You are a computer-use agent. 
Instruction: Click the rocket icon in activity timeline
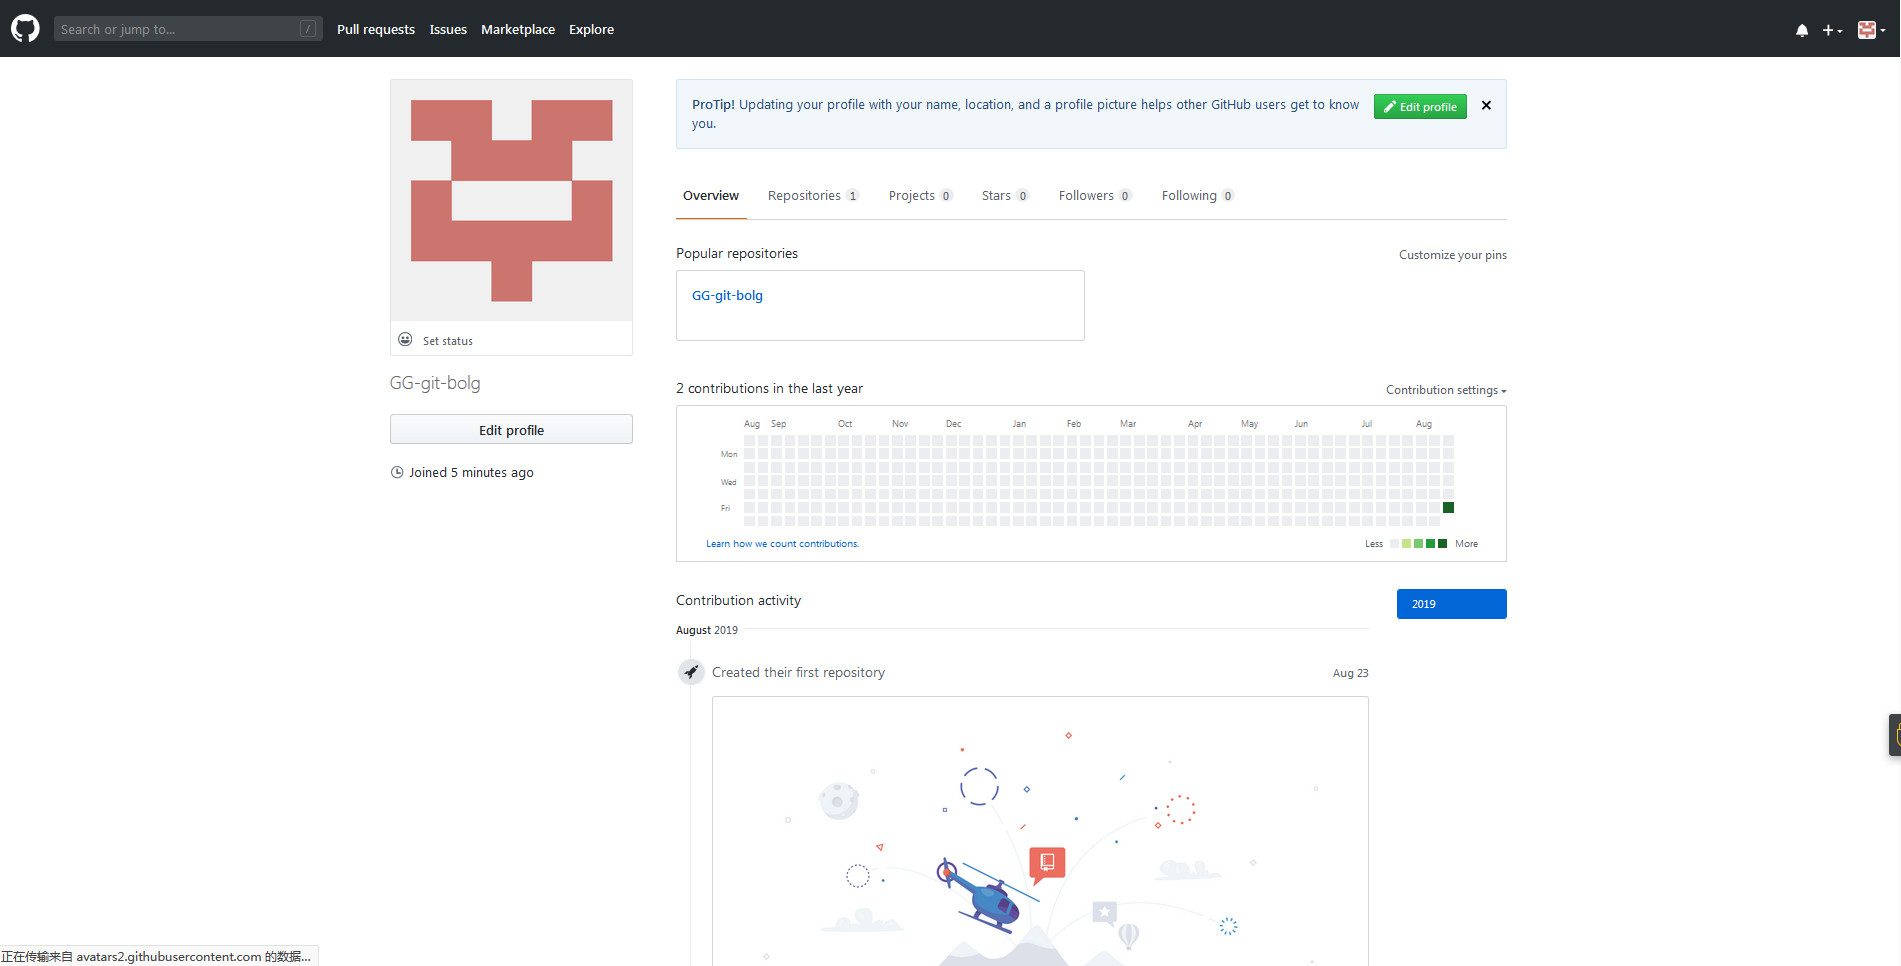691,672
